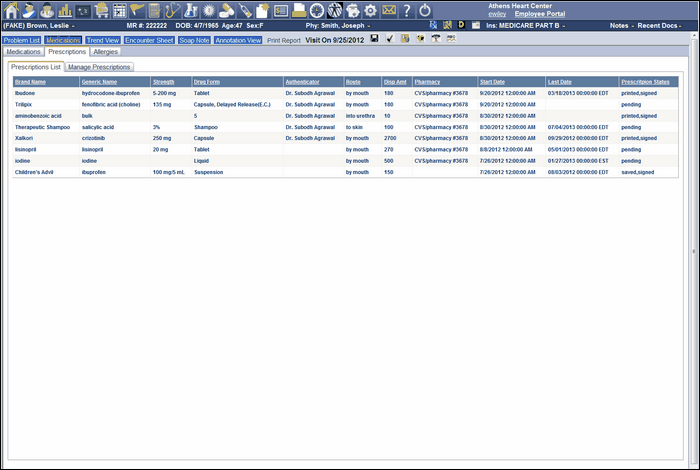Image resolution: width=700 pixels, height=470 pixels.
Task: Click the pills medication icon
Action: pos(226,10)
